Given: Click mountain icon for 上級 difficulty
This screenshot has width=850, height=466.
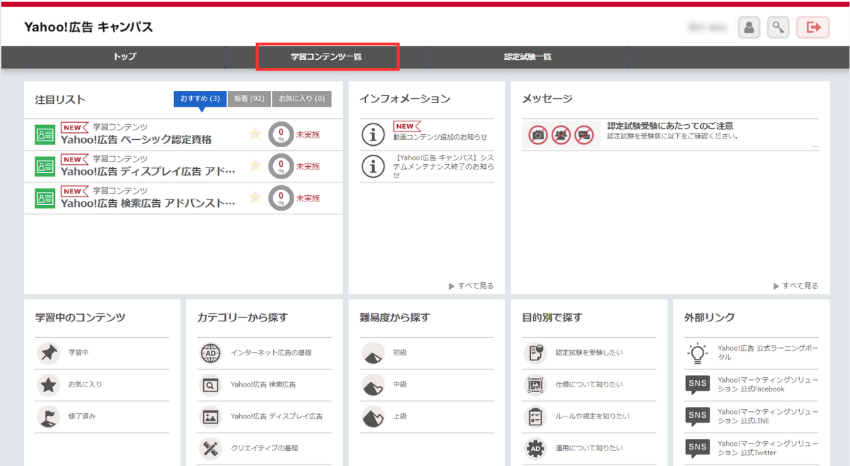Looking at the screenshot, I should (x=373, y=417).
